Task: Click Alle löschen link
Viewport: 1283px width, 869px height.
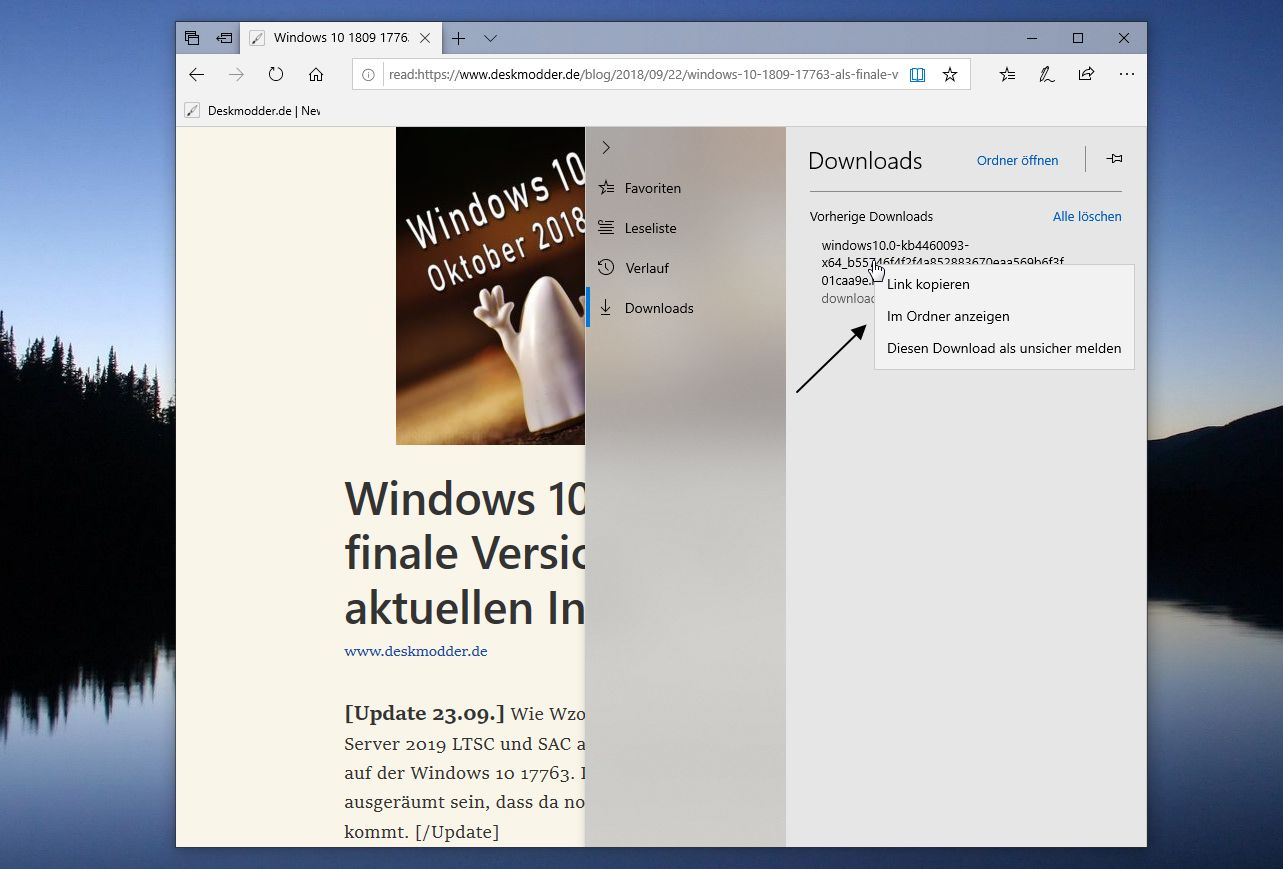Action: pos(1087,216)
